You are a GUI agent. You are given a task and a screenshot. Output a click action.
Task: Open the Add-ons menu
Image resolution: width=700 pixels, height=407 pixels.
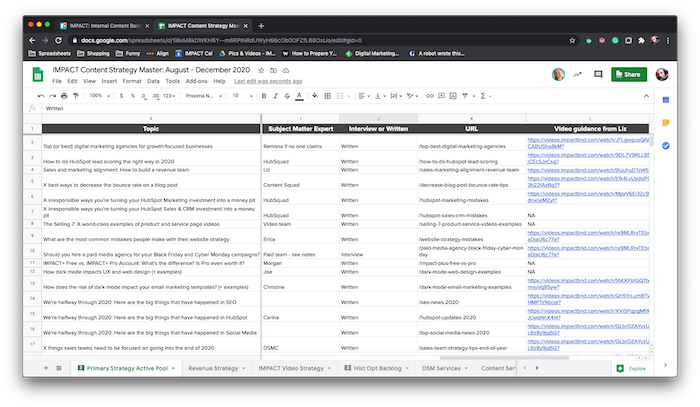point(196,81)
